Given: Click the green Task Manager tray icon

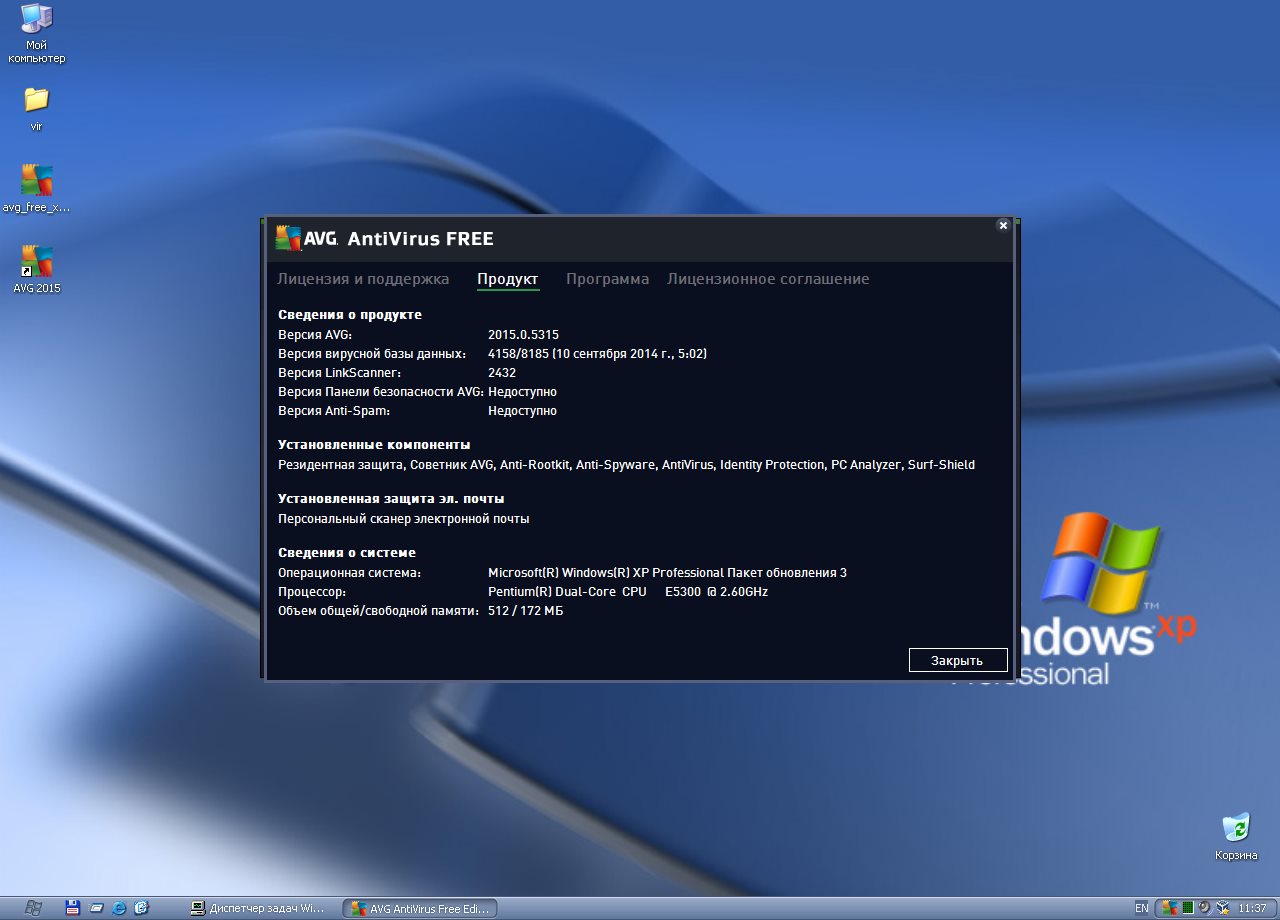Looking at the screenshot, I should click(x=1187, y=908).
